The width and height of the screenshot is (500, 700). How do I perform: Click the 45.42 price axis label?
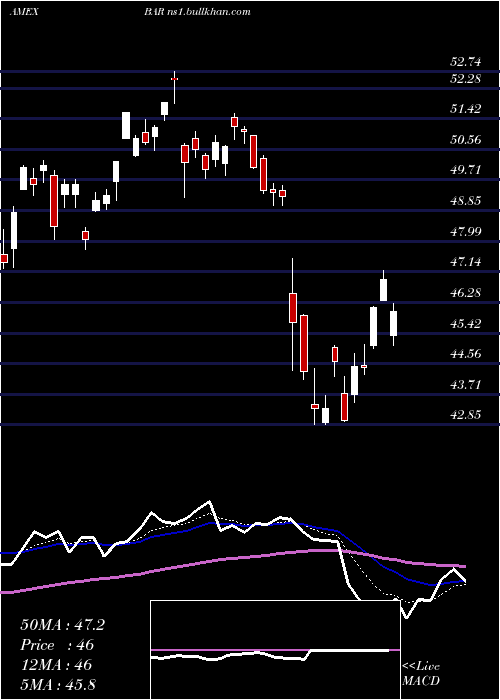pos(466,323)
